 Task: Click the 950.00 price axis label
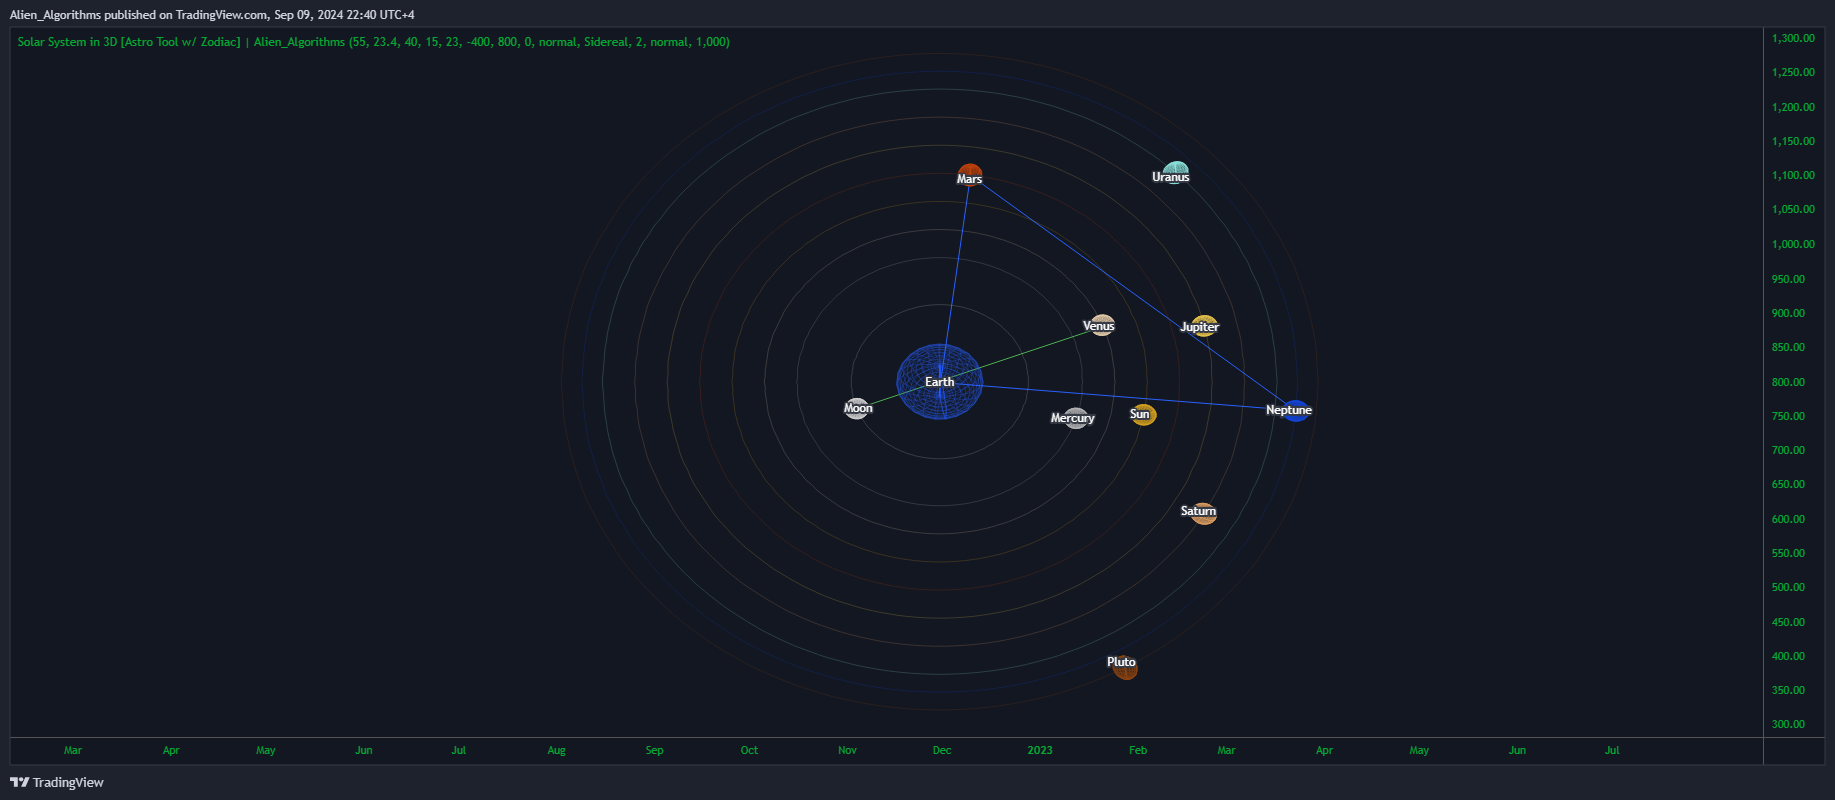coord(1788,279)
